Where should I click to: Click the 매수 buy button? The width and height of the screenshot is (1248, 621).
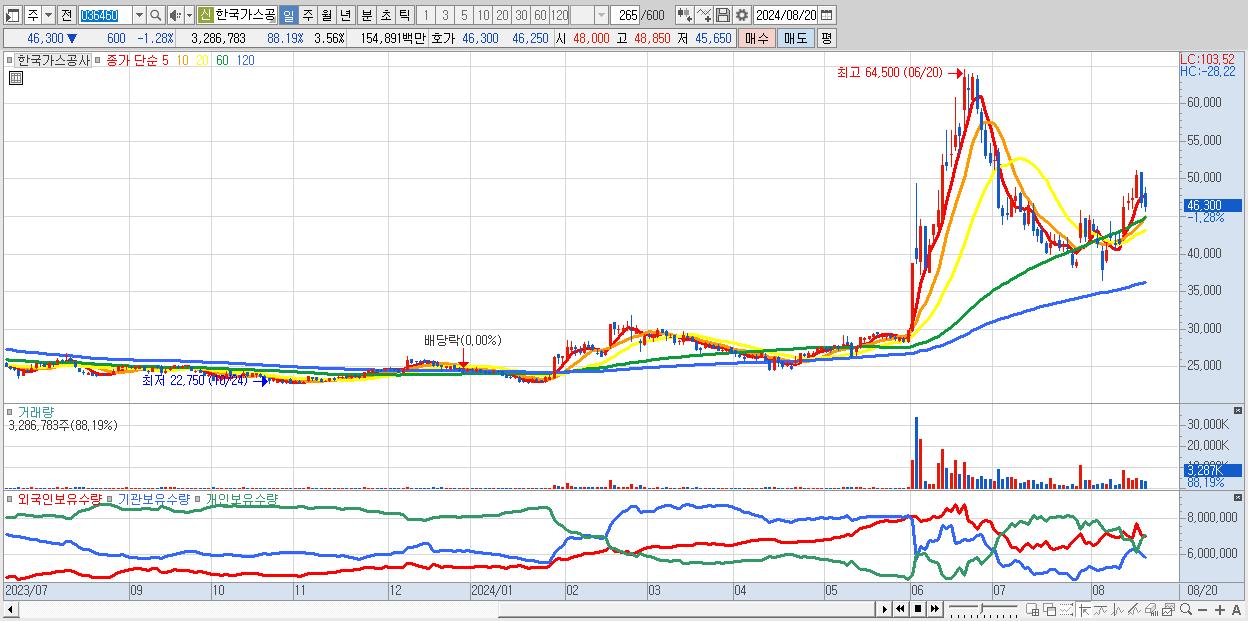coord(756,38)
